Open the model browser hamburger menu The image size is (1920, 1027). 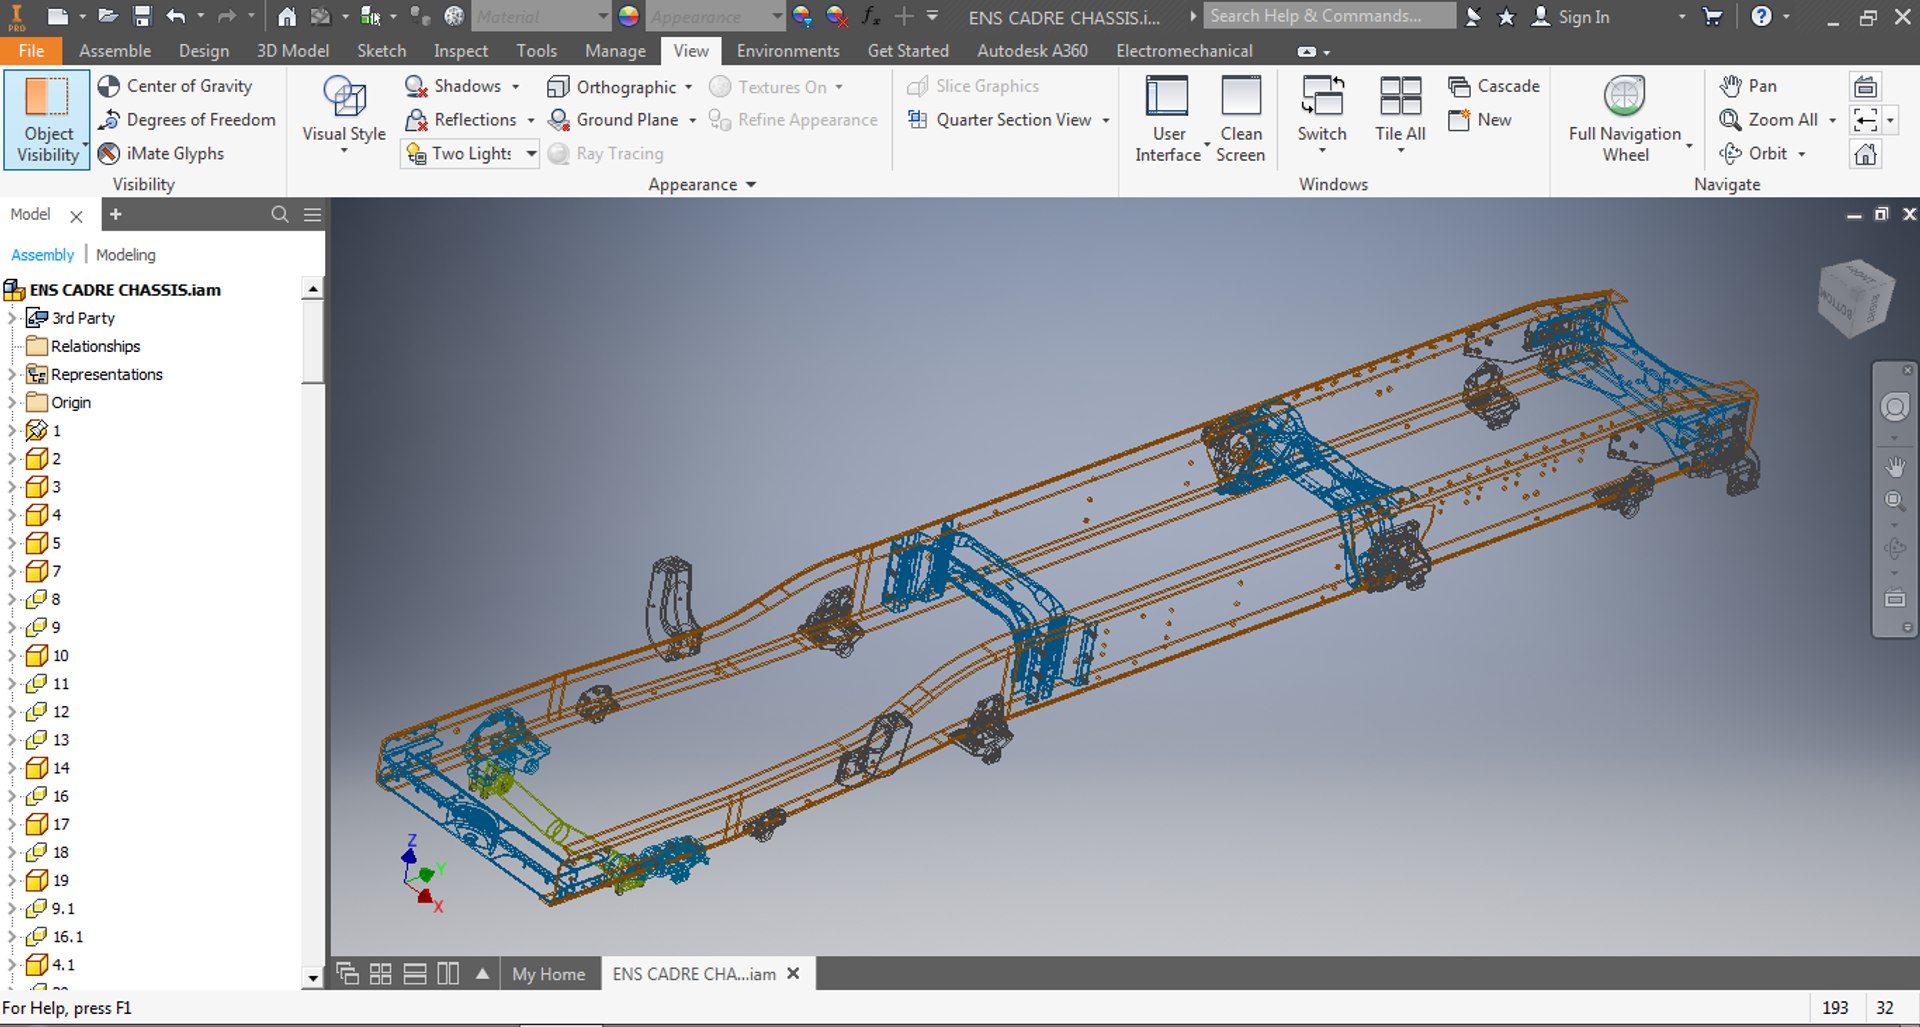312,214
